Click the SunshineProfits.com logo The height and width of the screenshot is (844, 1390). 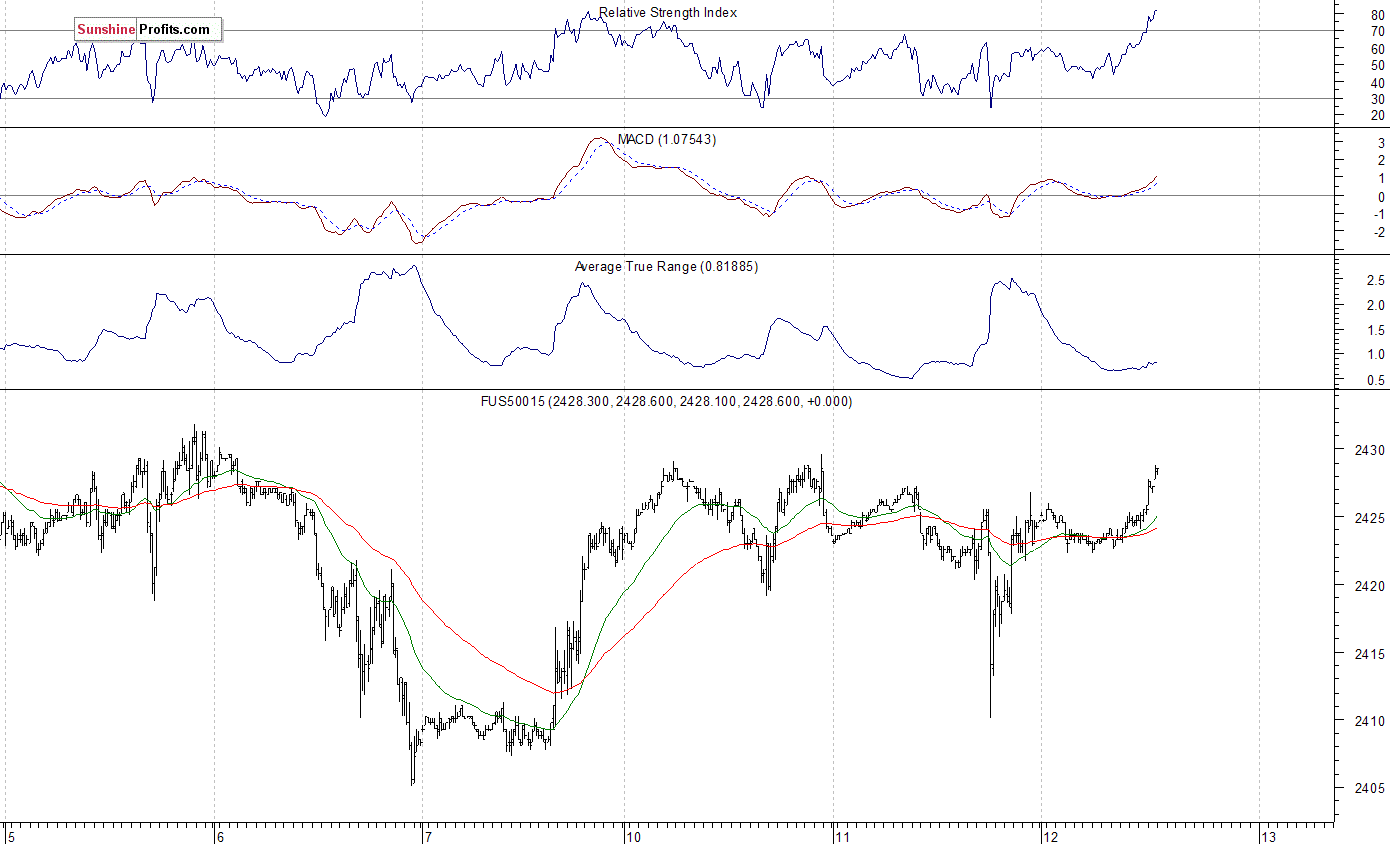point(148,30)
